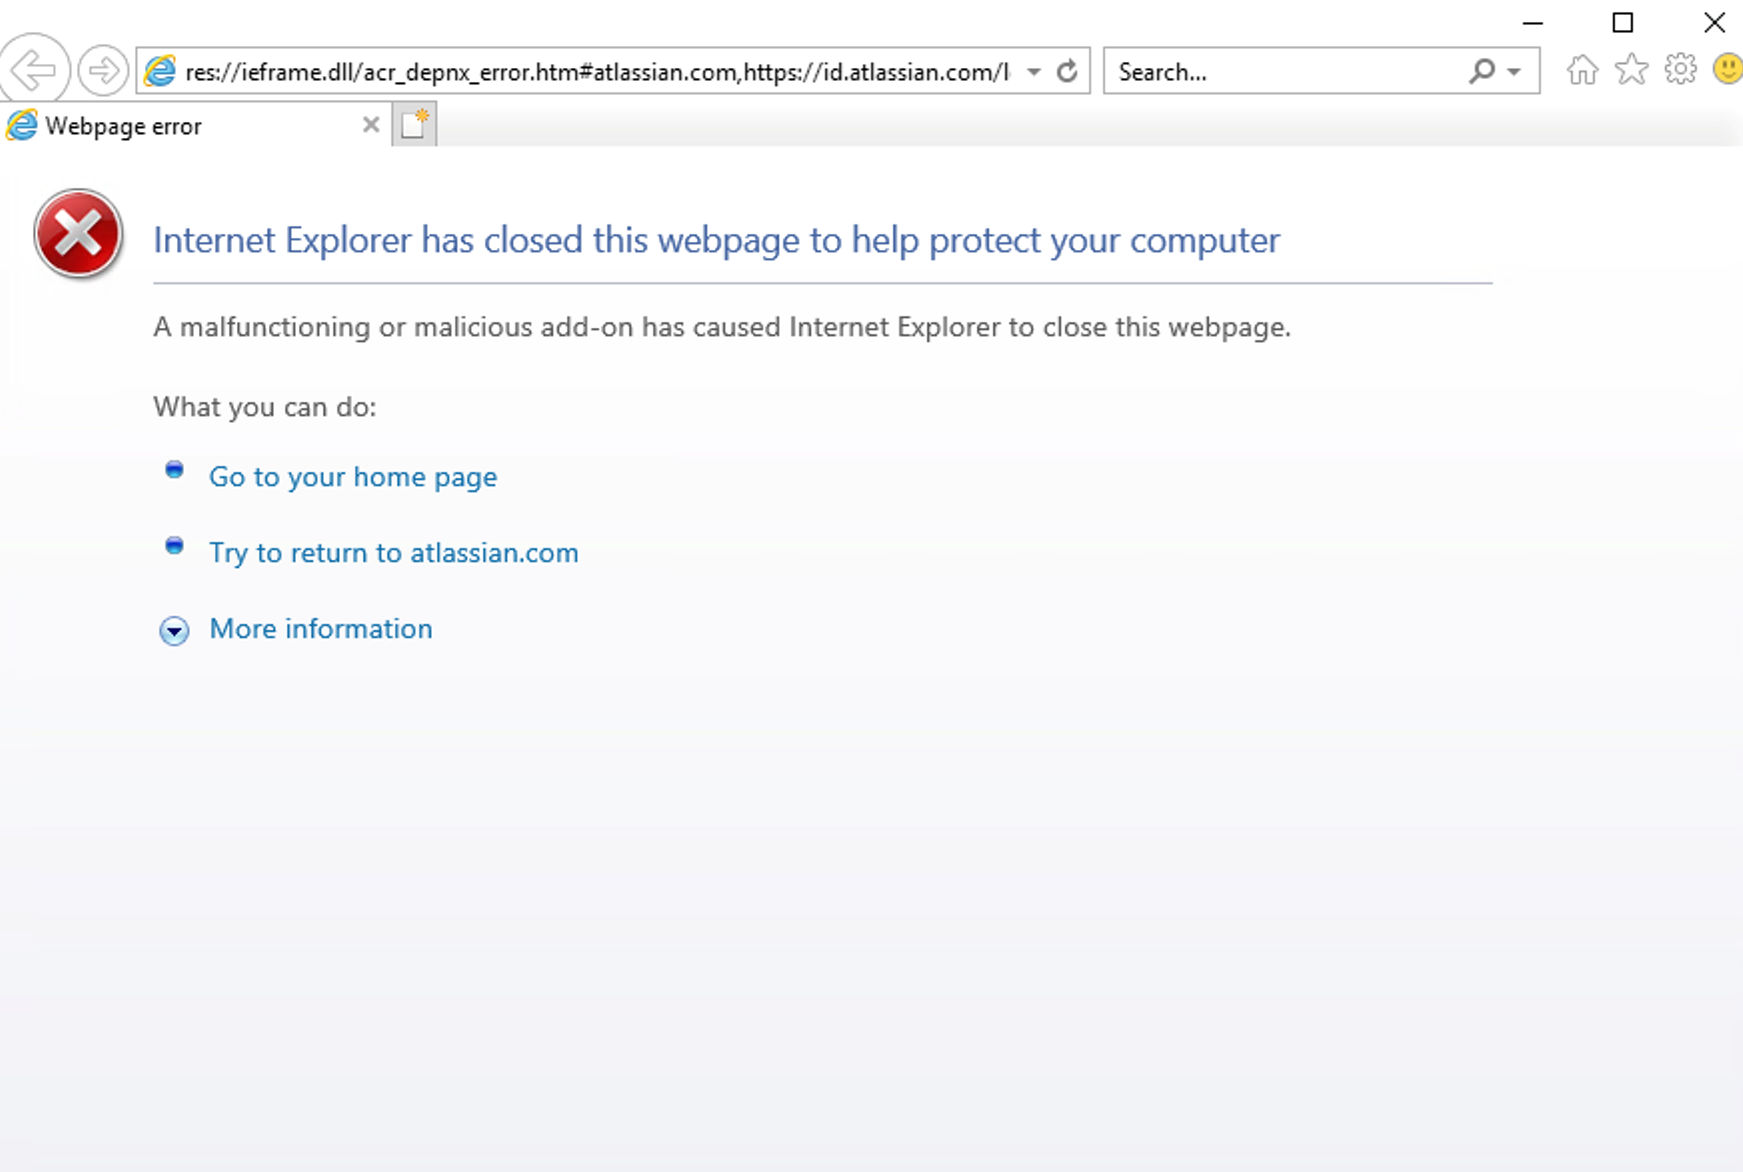Click Try to return to atlassian.com
1743x1172 pixels.
coord(394,553)
